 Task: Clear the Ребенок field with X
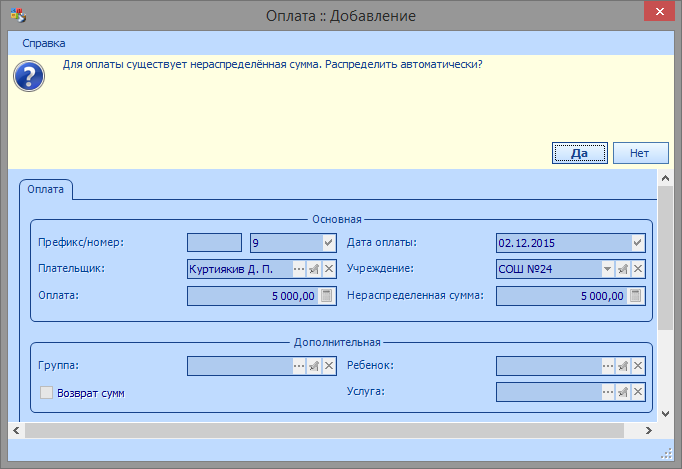tap(638, 366)
